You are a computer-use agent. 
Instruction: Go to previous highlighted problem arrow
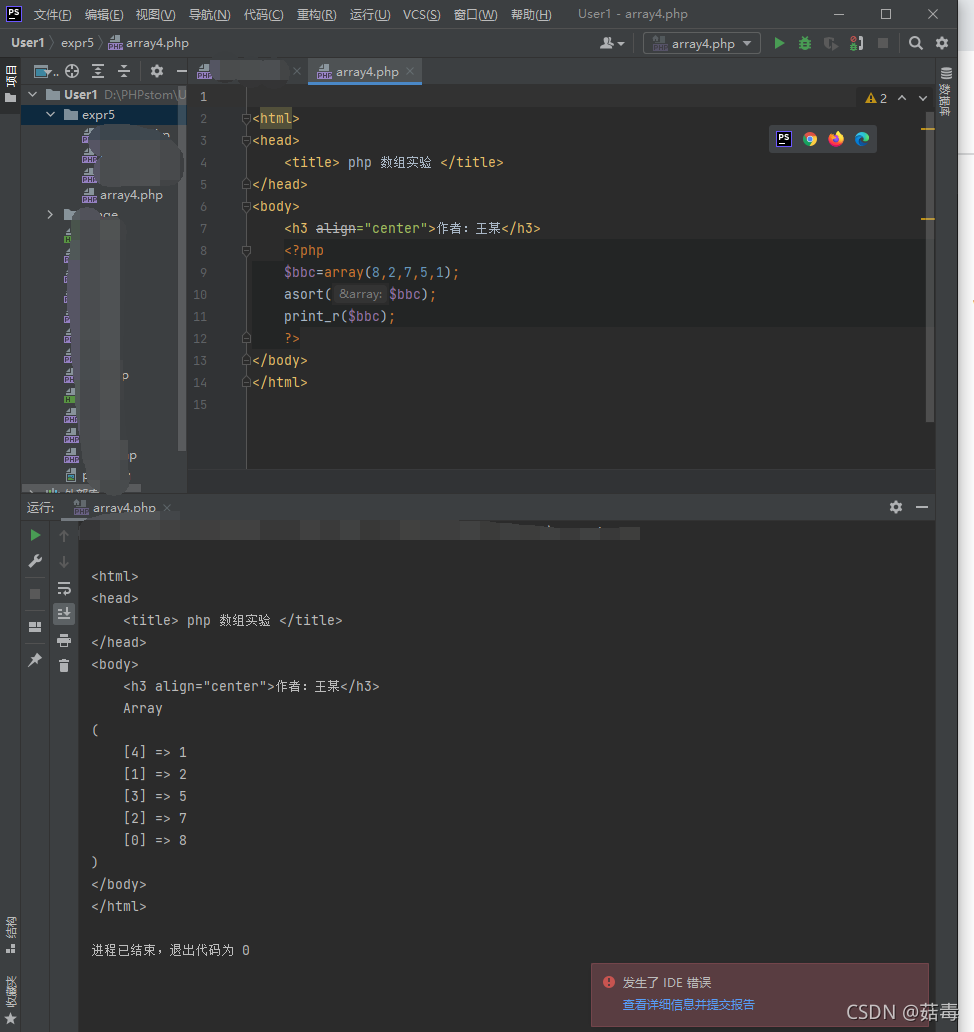point(902,98)
